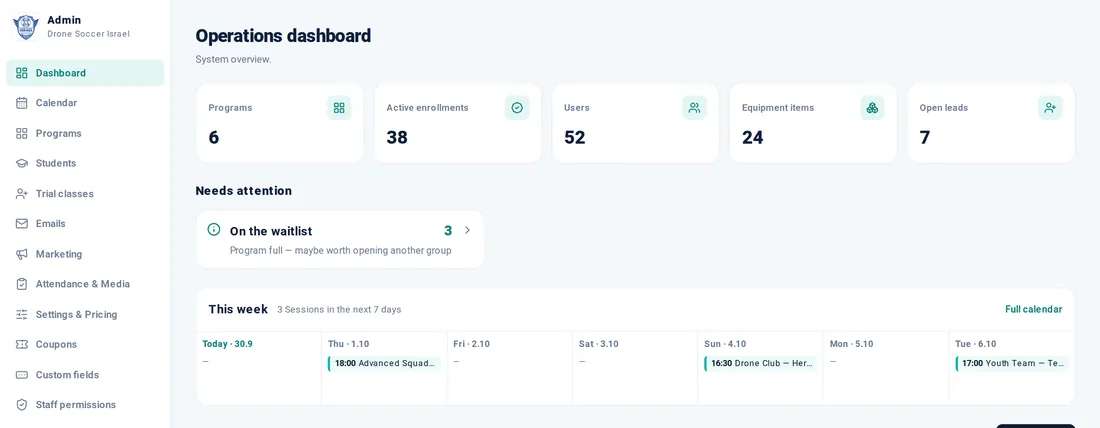This screenshot has width=1100, height=428.
Task: Click the Operations dashboard heading
Action: (283, 36)
